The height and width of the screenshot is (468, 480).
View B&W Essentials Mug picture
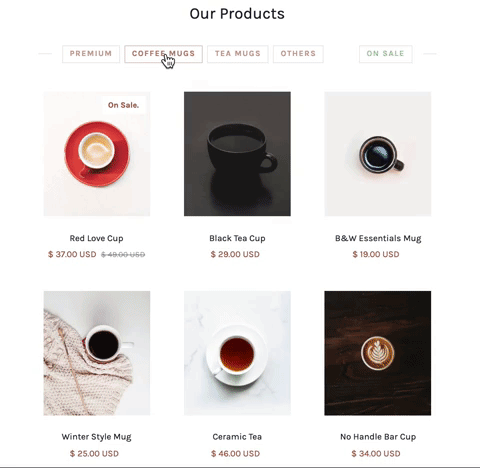[x=378, y=154]
